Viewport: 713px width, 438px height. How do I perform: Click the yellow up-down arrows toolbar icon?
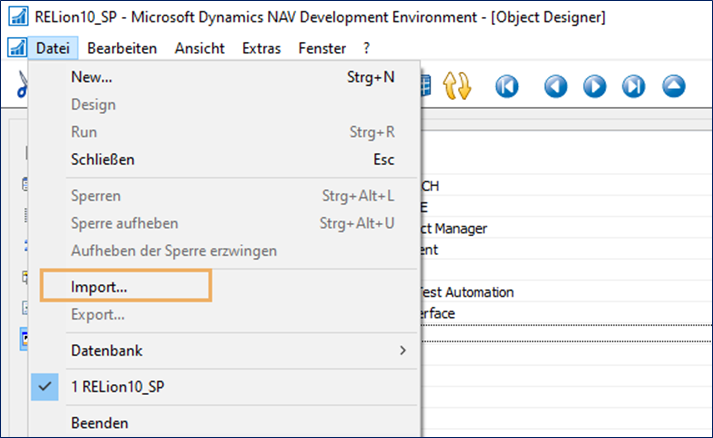458,86
